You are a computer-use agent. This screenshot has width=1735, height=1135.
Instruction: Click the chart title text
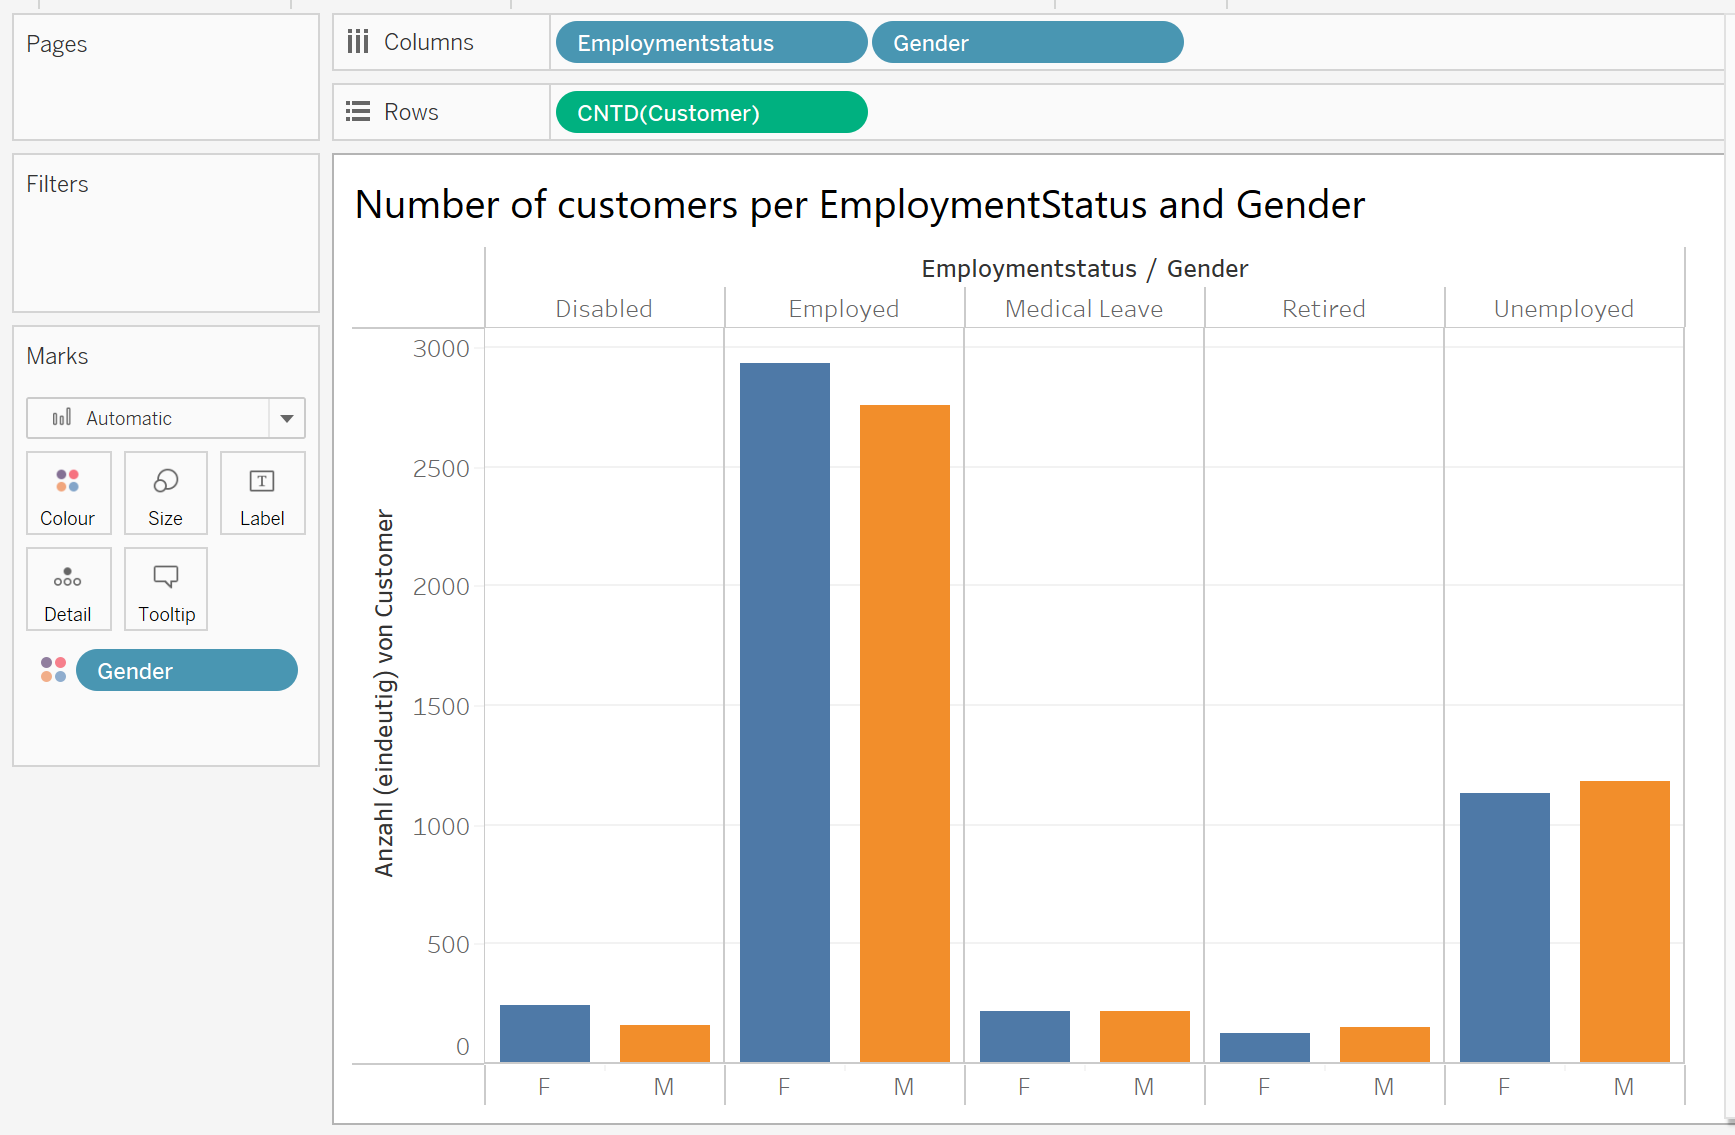pos(860,205)
